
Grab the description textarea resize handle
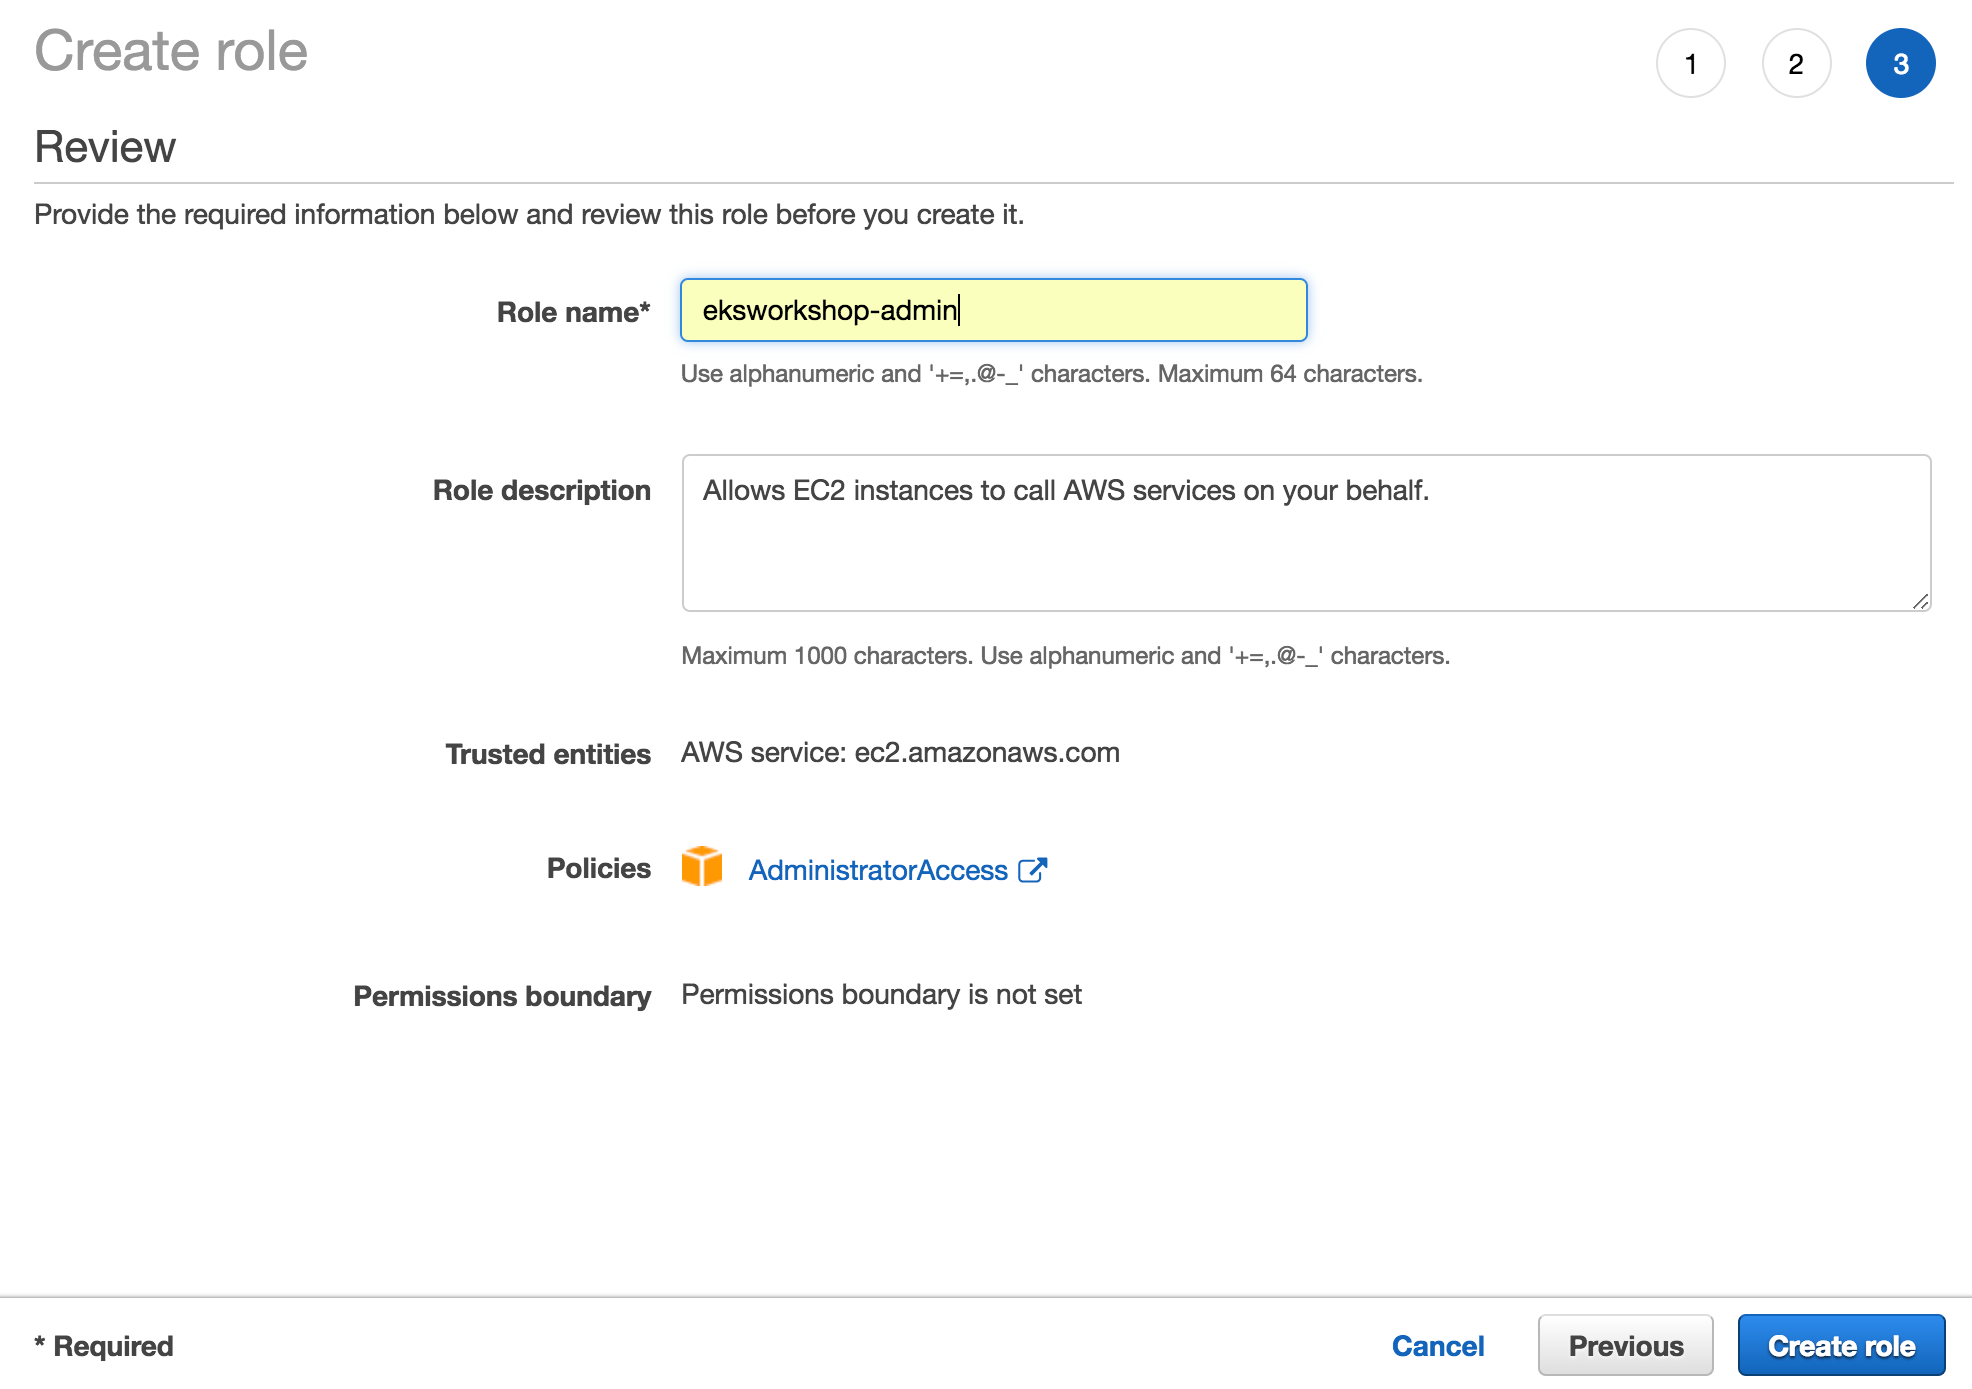tap(1920, 601)
